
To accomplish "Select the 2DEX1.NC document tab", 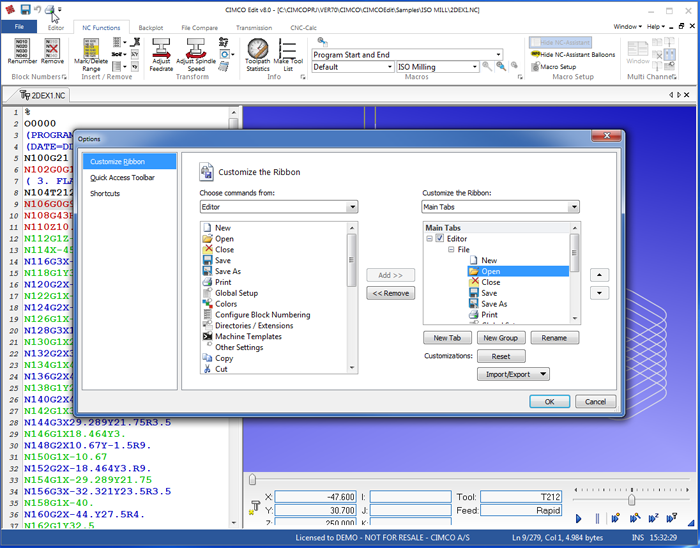I will 43,95.
